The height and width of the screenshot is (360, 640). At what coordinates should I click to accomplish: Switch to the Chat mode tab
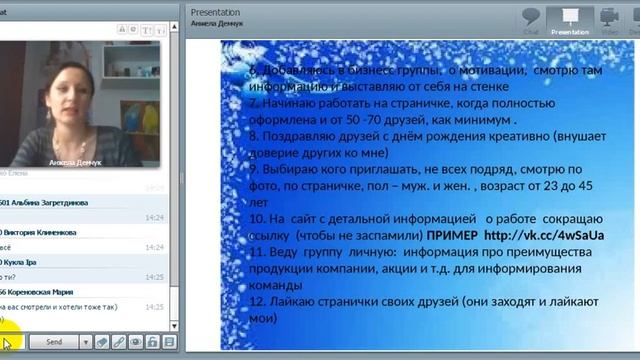pos(531,21)
